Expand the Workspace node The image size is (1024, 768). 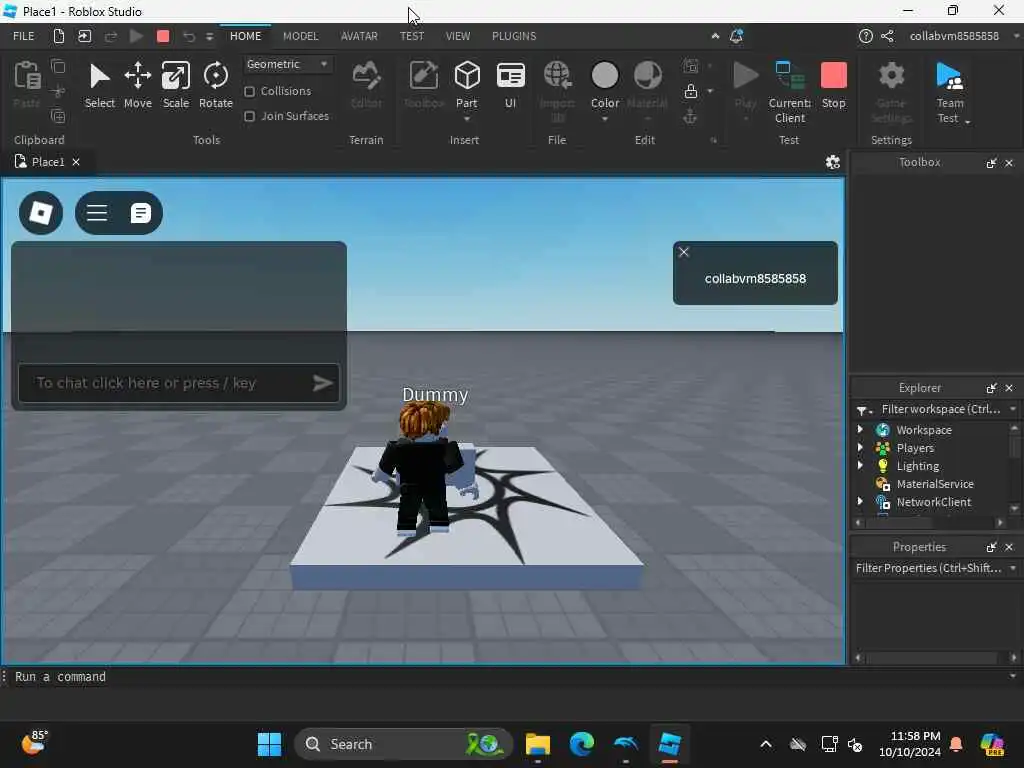pyautogui.click(x=860, y=430)
